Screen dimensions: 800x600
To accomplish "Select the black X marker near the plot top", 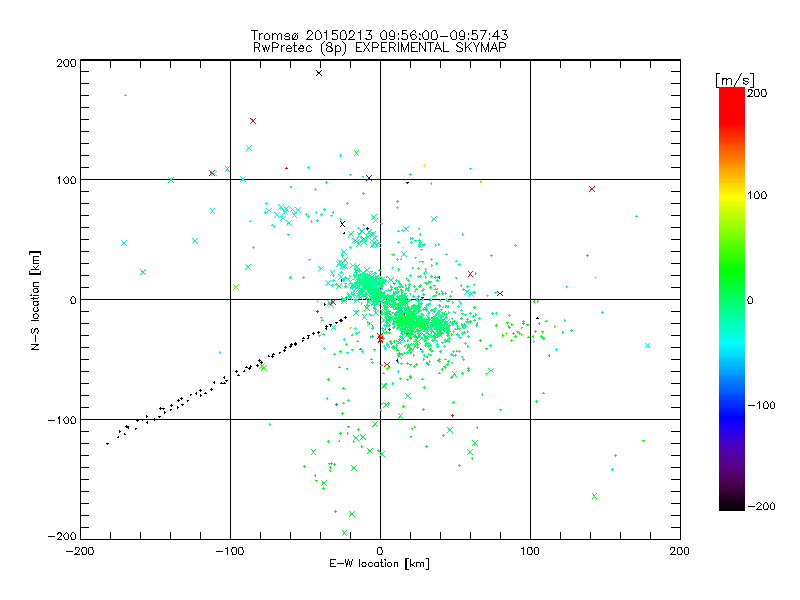I will (319, 73).
